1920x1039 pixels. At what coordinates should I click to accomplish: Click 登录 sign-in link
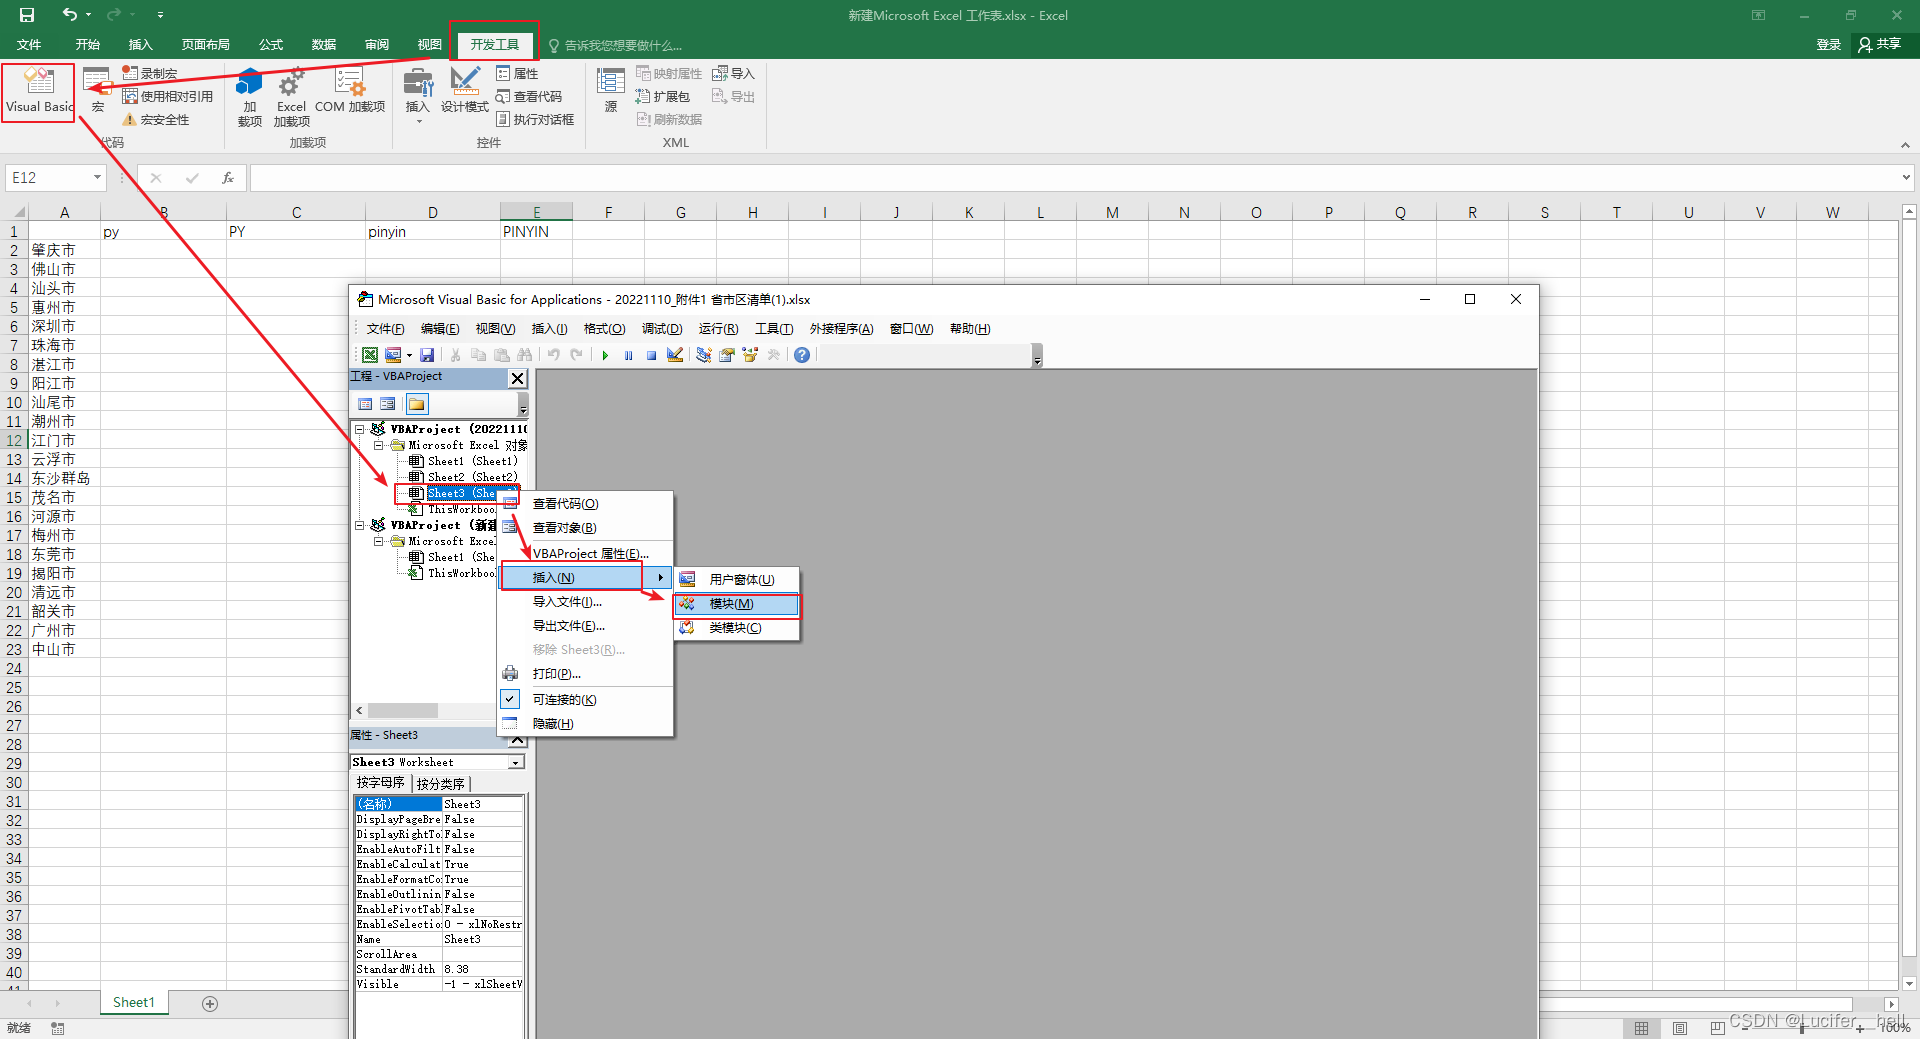[x=1828, y=44]
